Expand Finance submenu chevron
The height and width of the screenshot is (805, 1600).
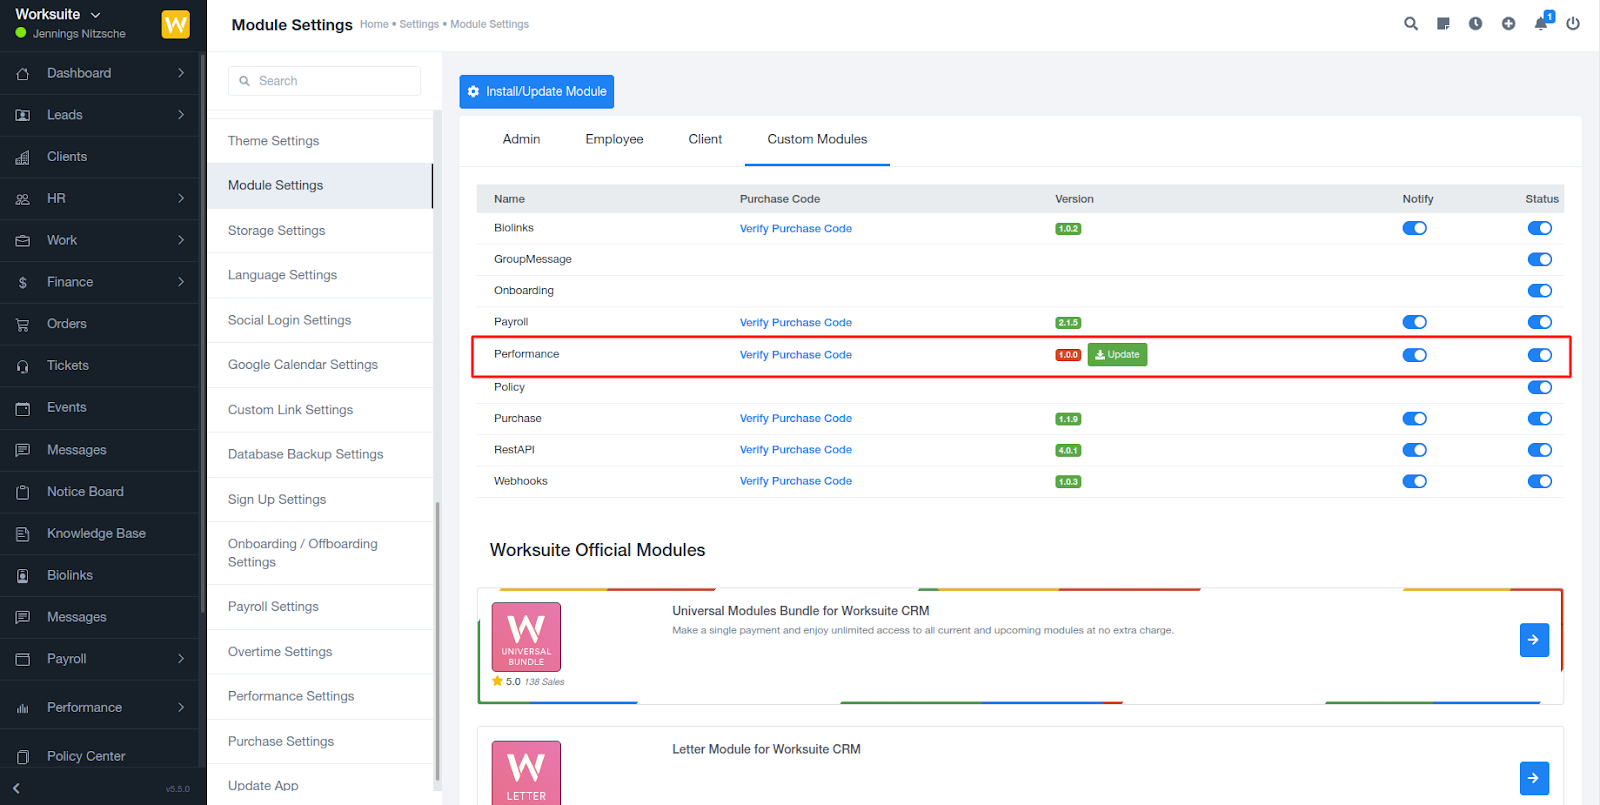click(181, 282)
